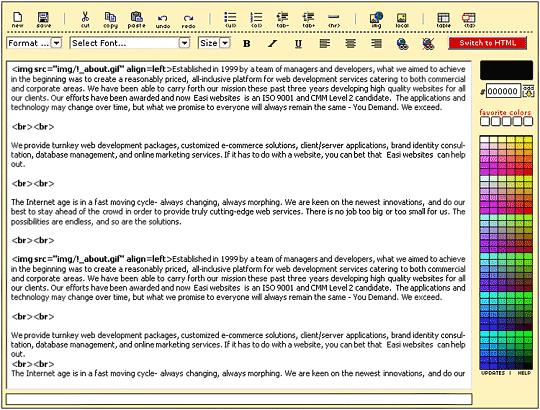Increase indent with the tab+ icon

click(308, 20)
